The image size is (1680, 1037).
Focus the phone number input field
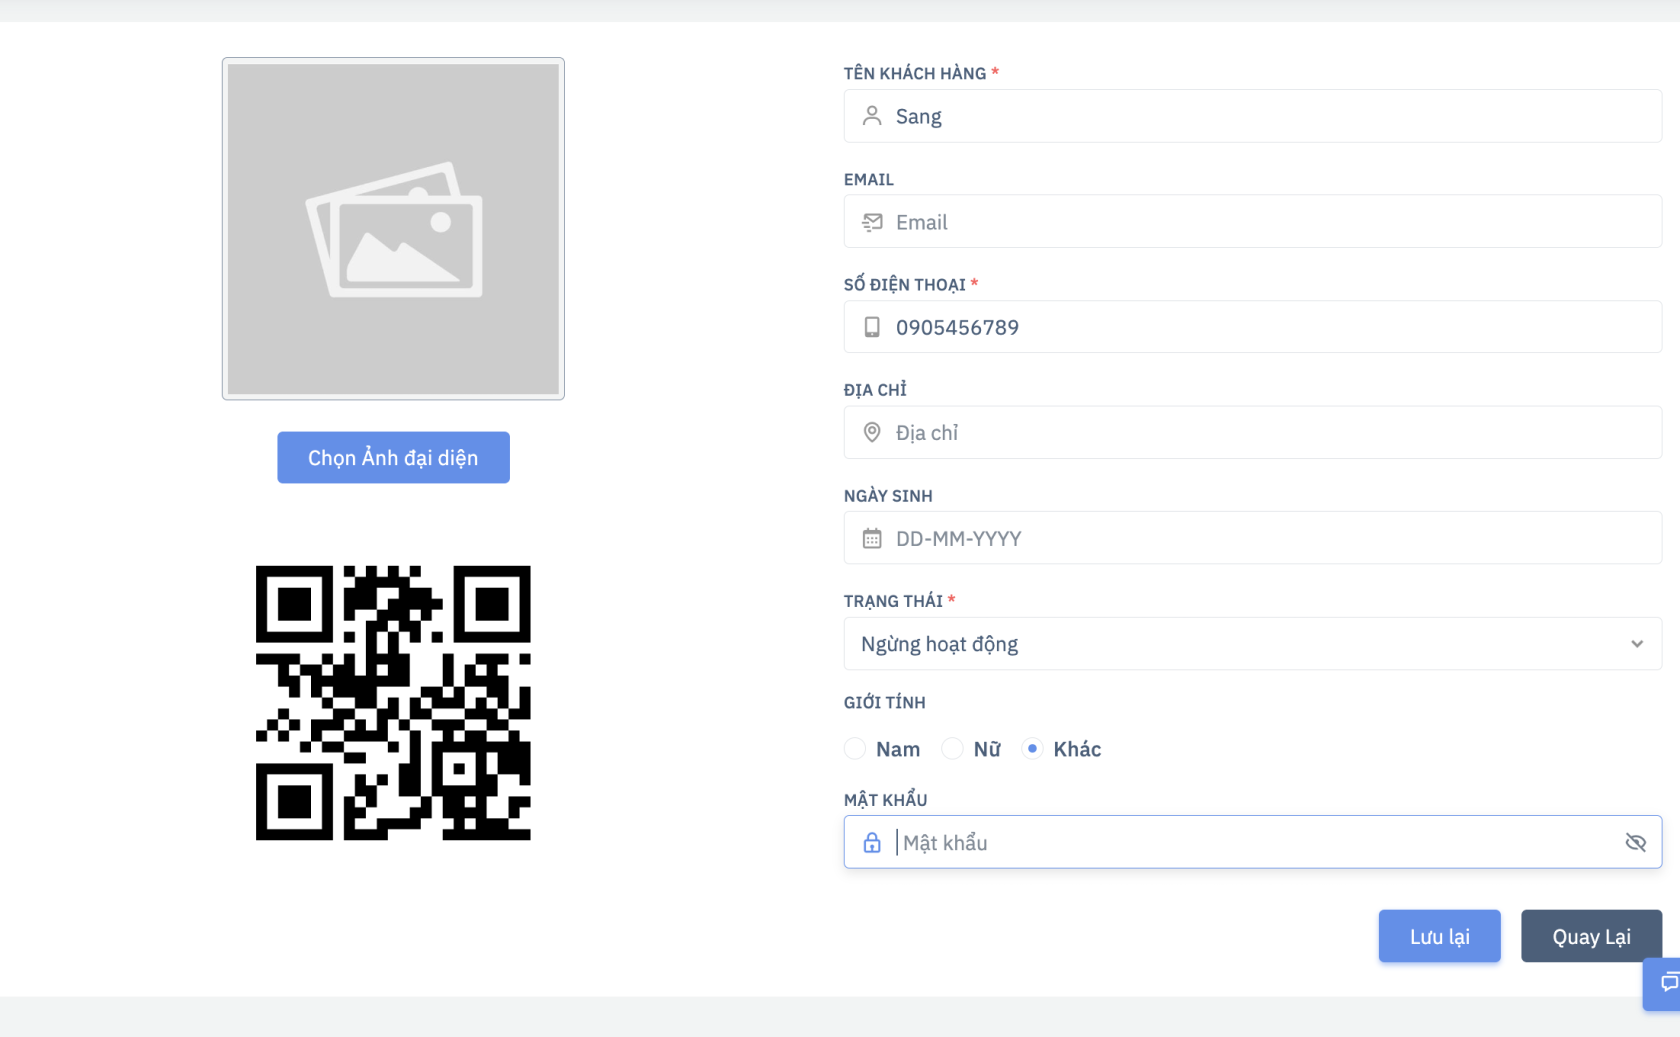pyautogui.click(x=1253, y=327)
